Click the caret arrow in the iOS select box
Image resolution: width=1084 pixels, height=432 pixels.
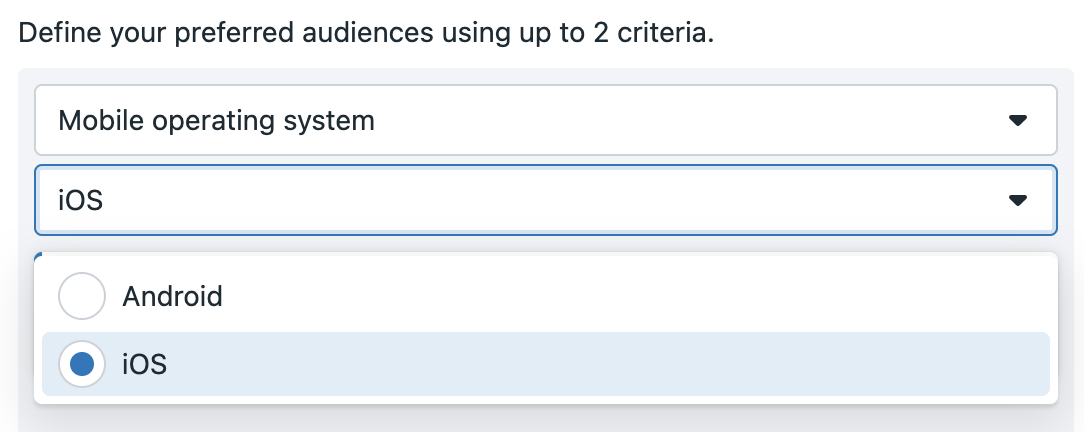(x=1017, y=200)
